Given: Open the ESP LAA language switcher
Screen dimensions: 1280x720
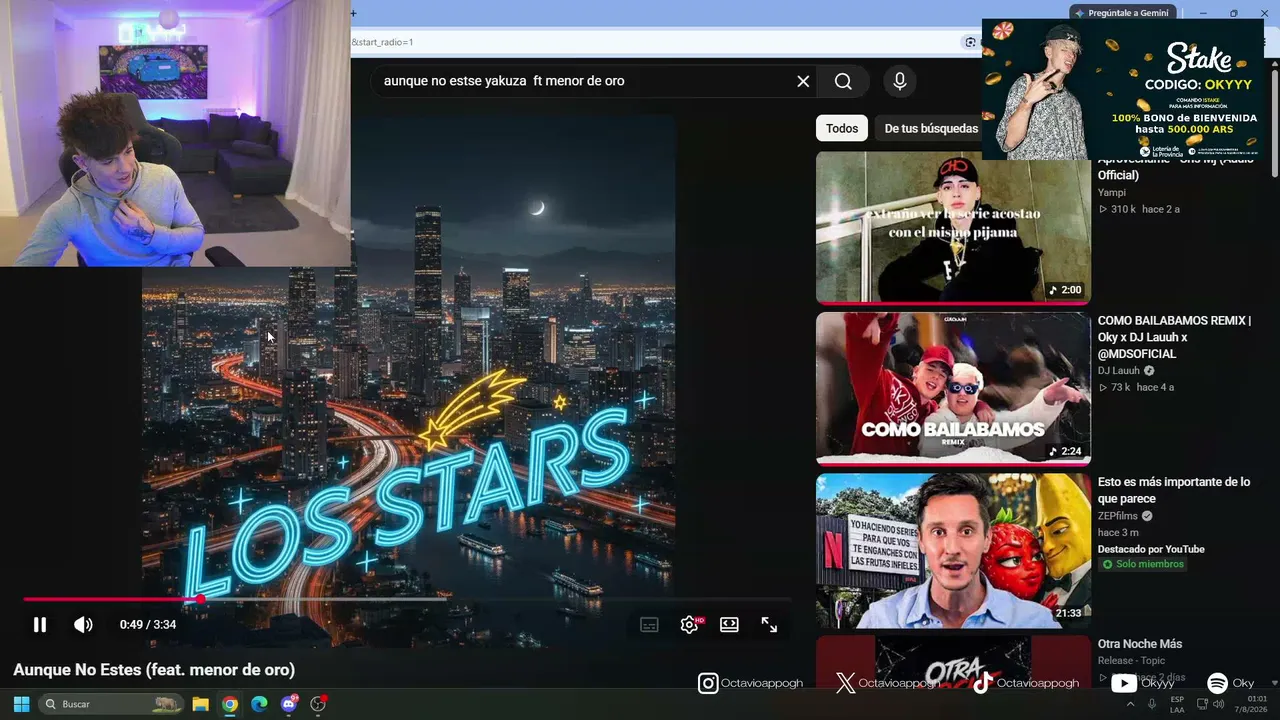Looking at the screenshot, I should coord(1177,704).
